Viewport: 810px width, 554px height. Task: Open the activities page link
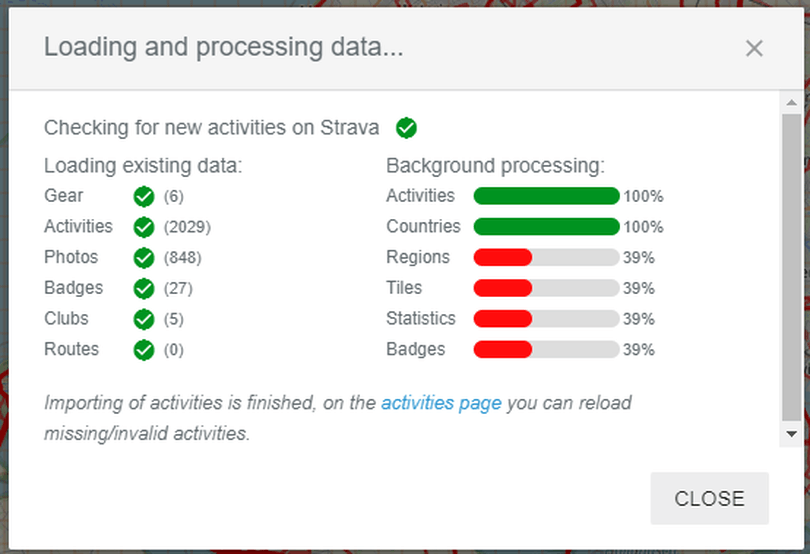tap(441, 404)
